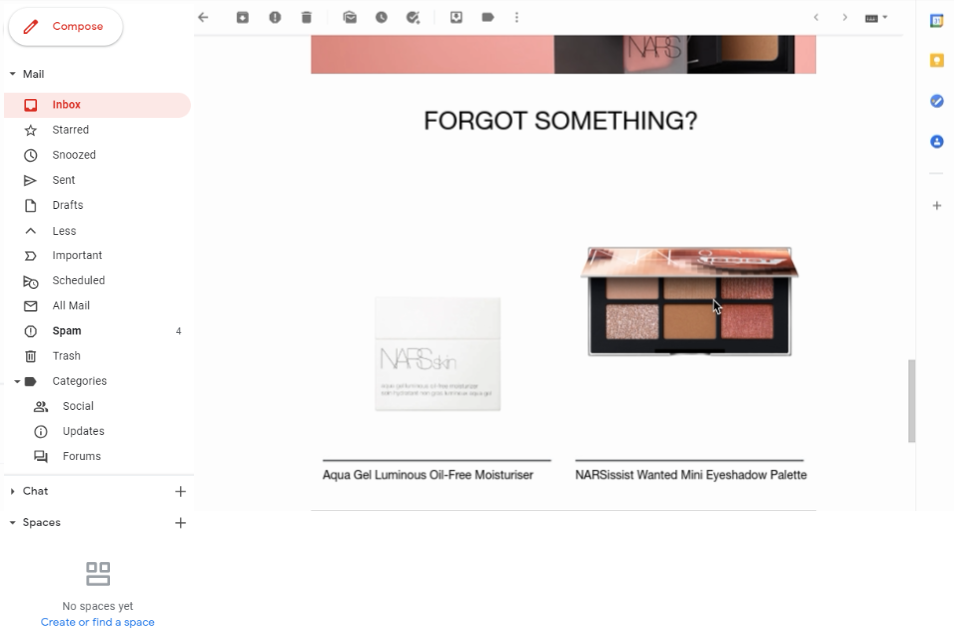Open the More options three-dot menu
The width and height of the screenshot is (954, 640).
(517, 18)
